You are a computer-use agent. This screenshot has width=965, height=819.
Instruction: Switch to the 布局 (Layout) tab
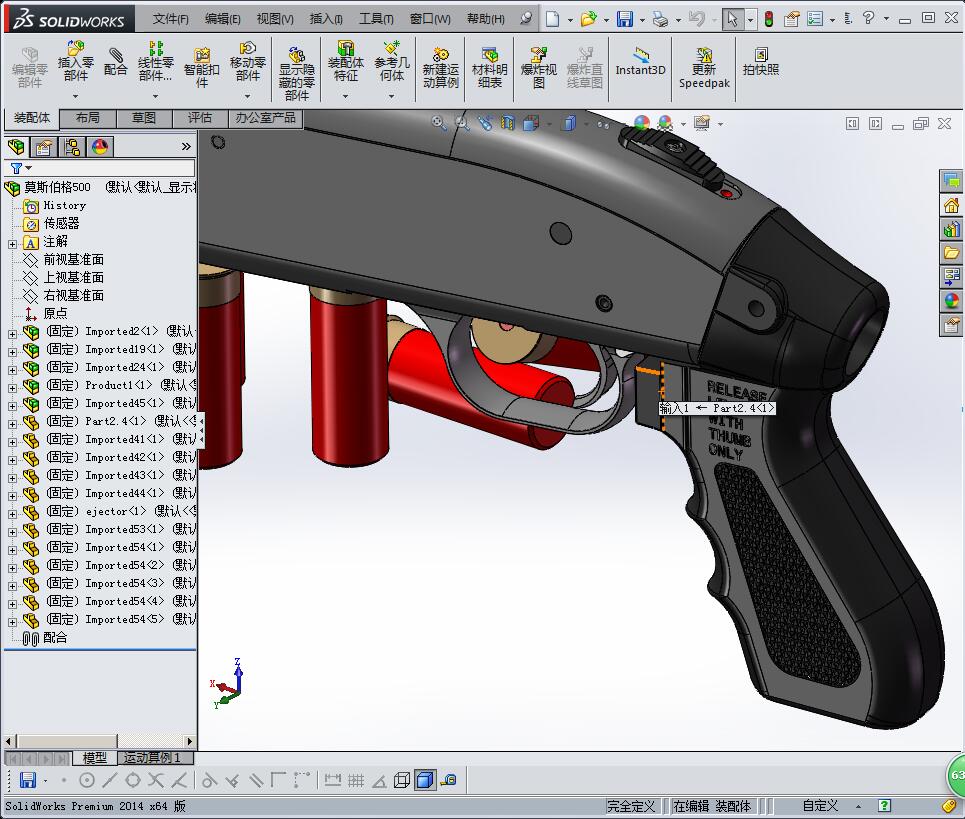(87, 118)
